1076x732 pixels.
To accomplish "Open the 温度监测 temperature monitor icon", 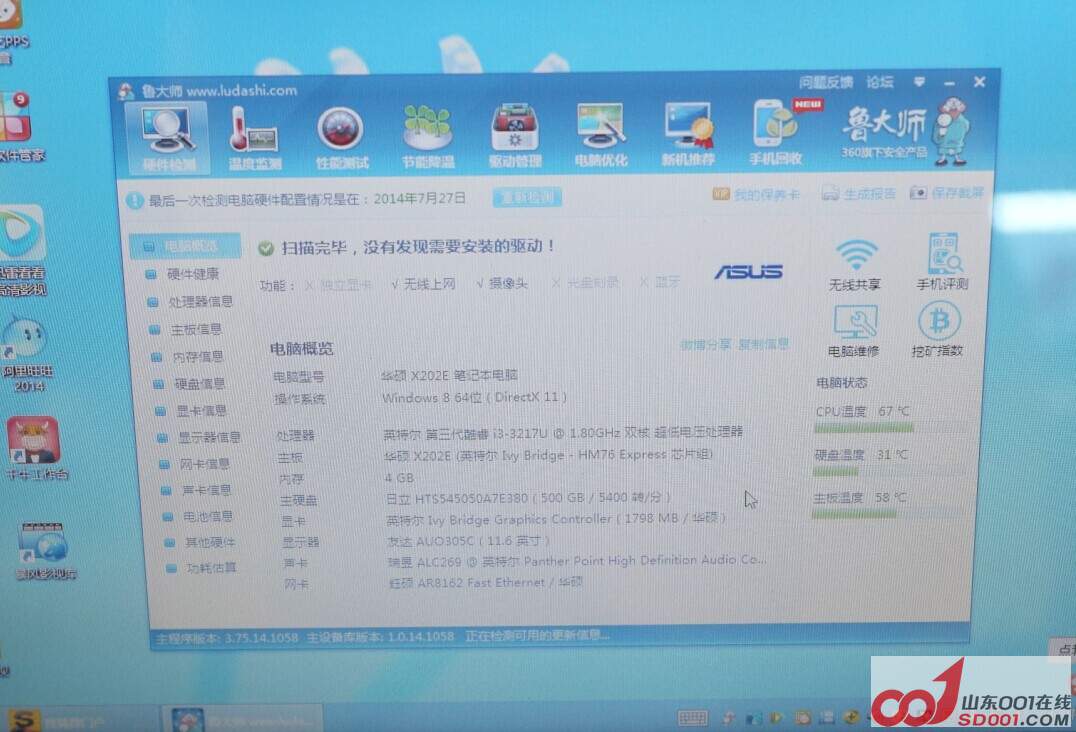I will pos(254,136).
